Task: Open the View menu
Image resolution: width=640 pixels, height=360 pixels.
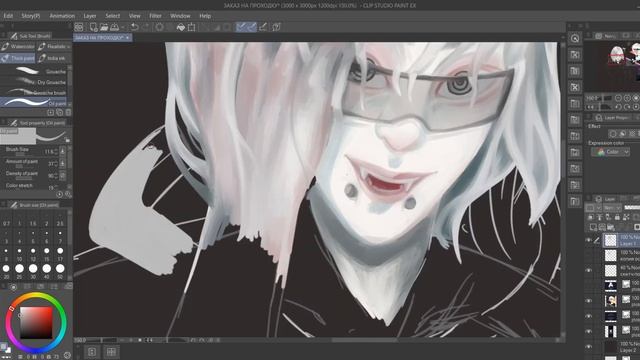Action: pyautogui.click(x=134, y=16)
